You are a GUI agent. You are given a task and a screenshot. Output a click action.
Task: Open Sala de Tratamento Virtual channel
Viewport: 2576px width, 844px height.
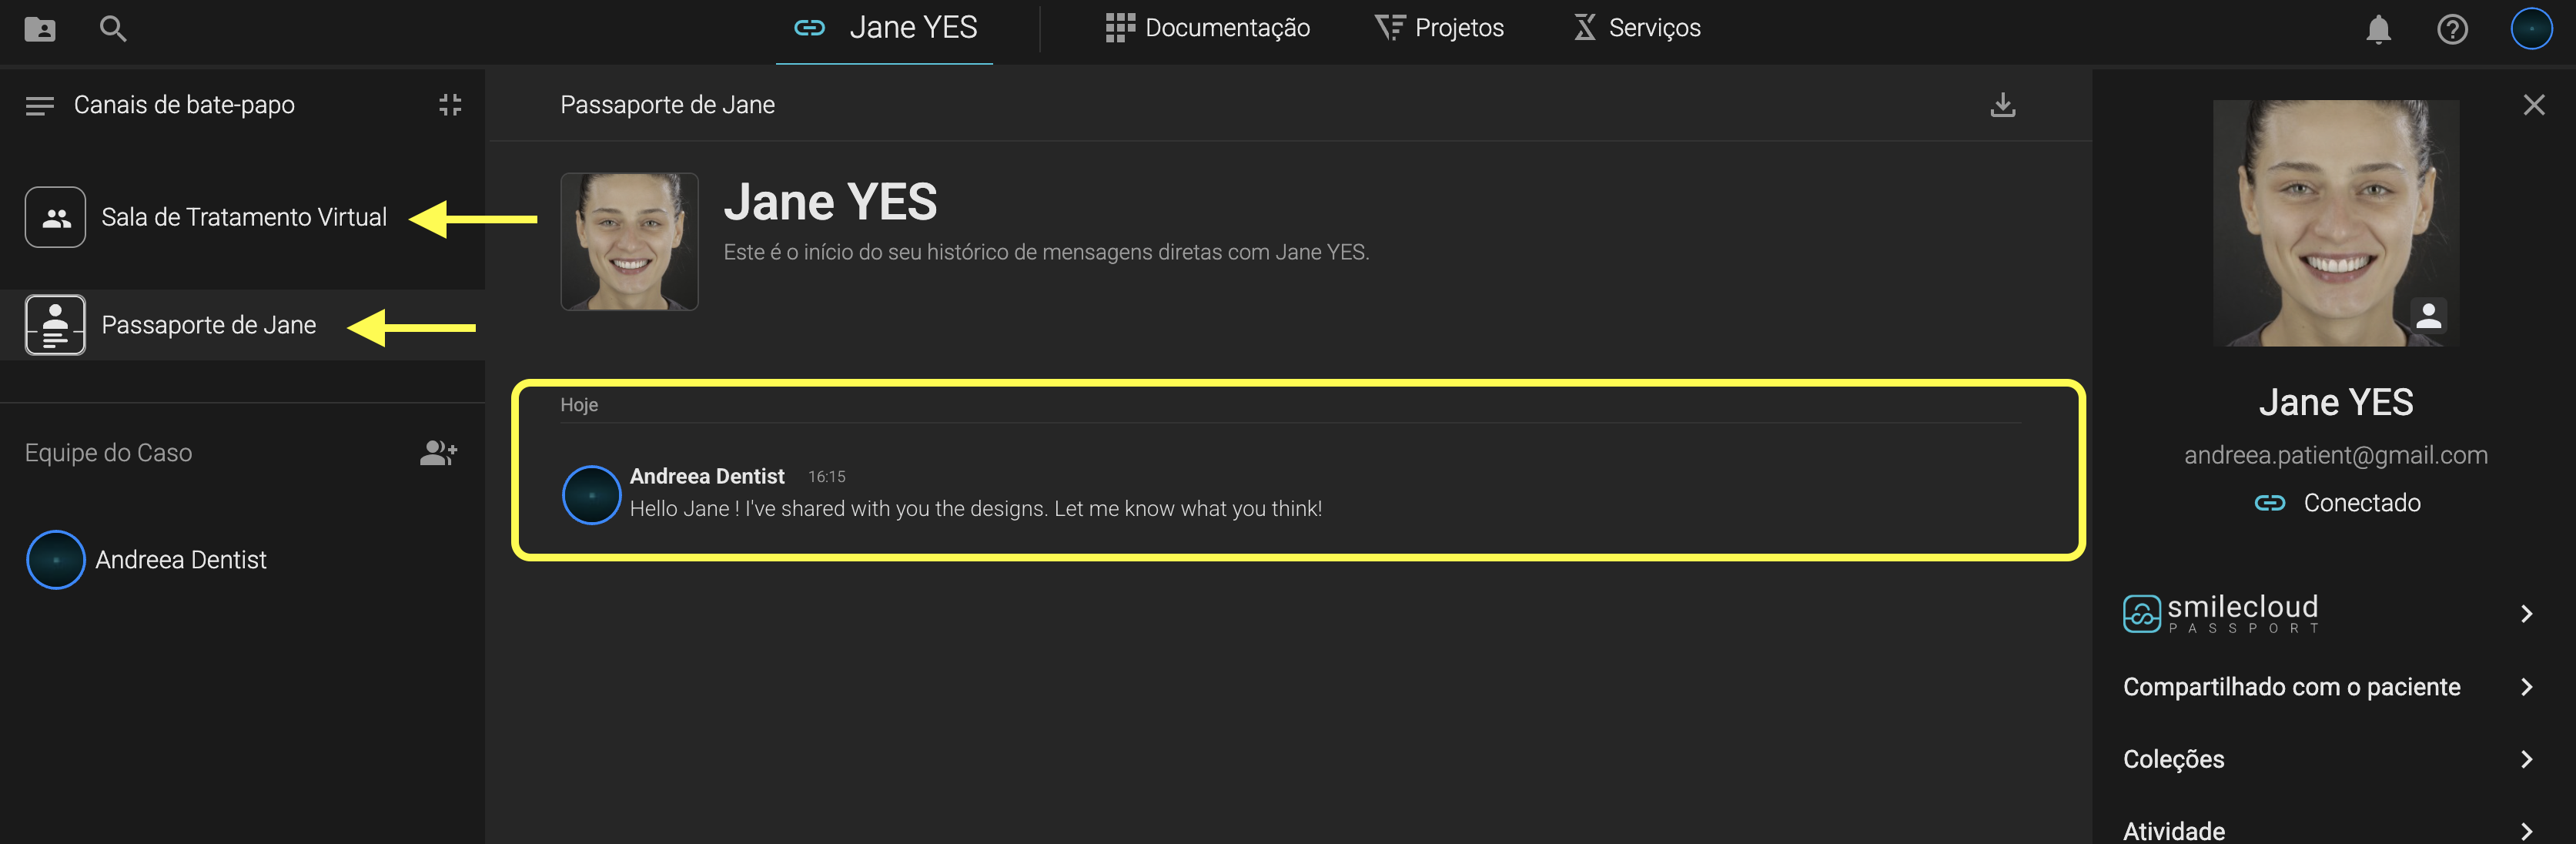click(243, 217)
